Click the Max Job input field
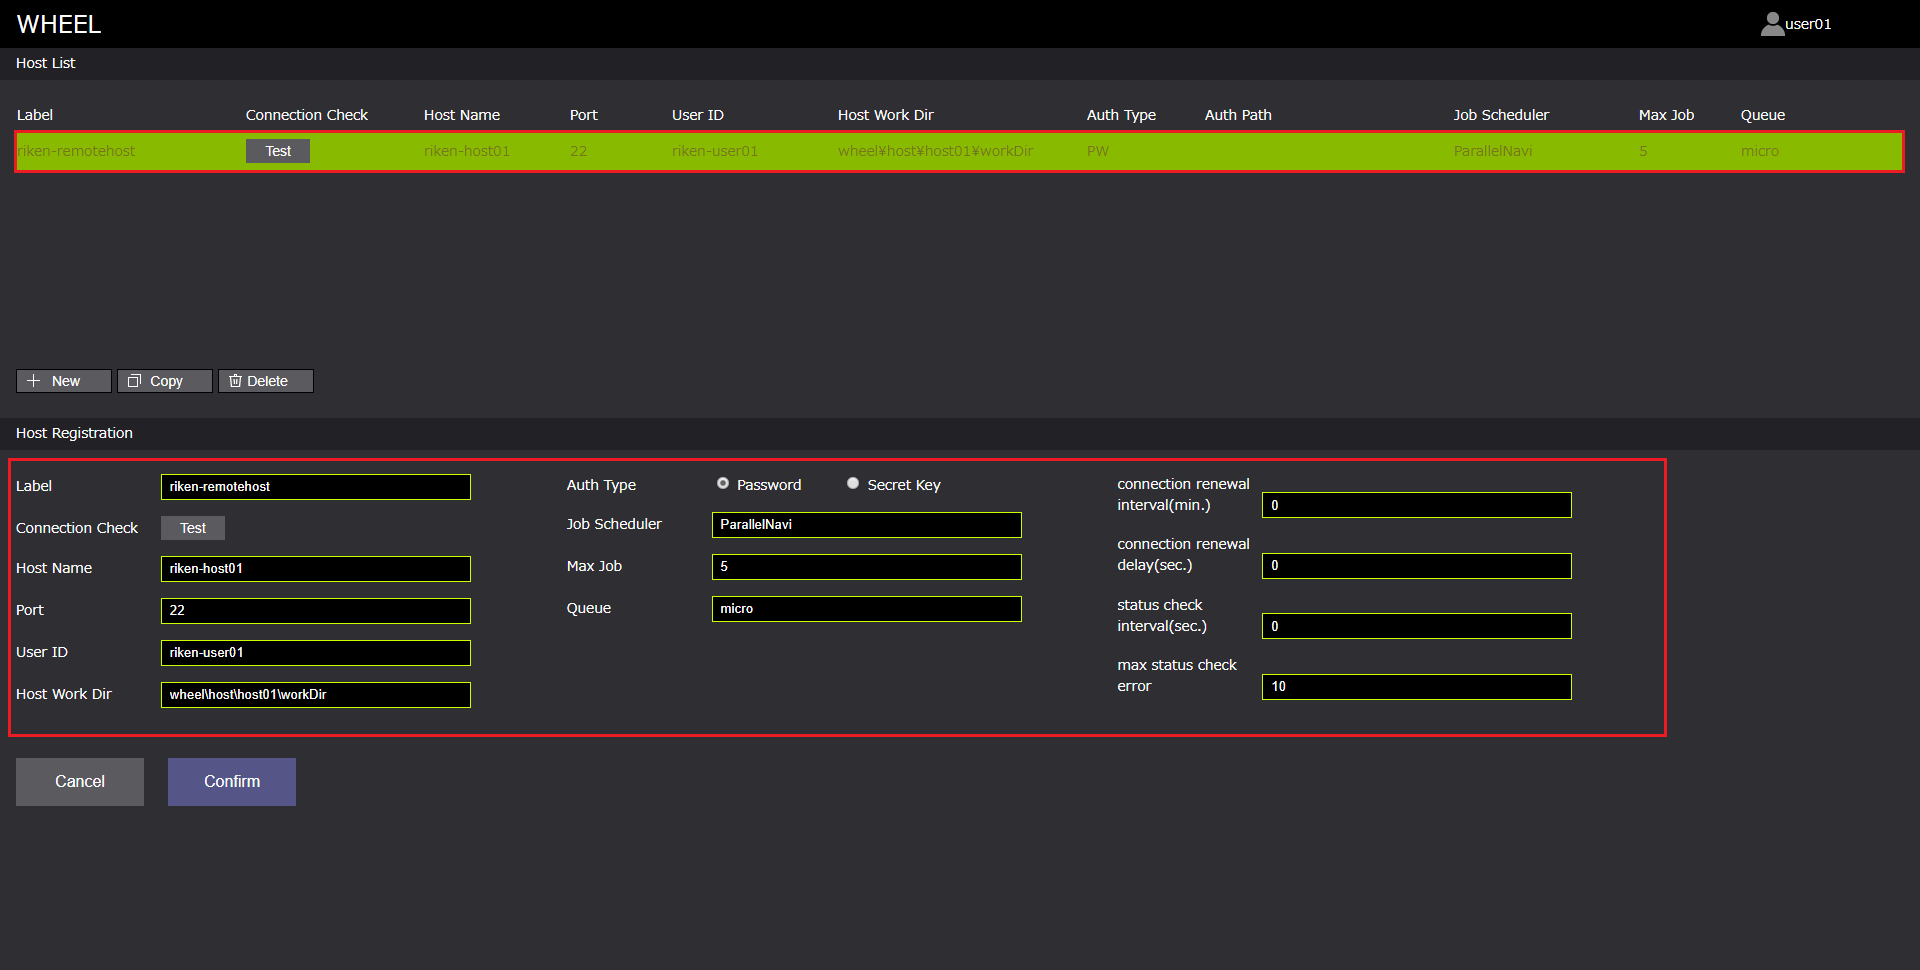The width and height of the screenshot is (1920, 970). pyautogui.click(x=866, y=567)
